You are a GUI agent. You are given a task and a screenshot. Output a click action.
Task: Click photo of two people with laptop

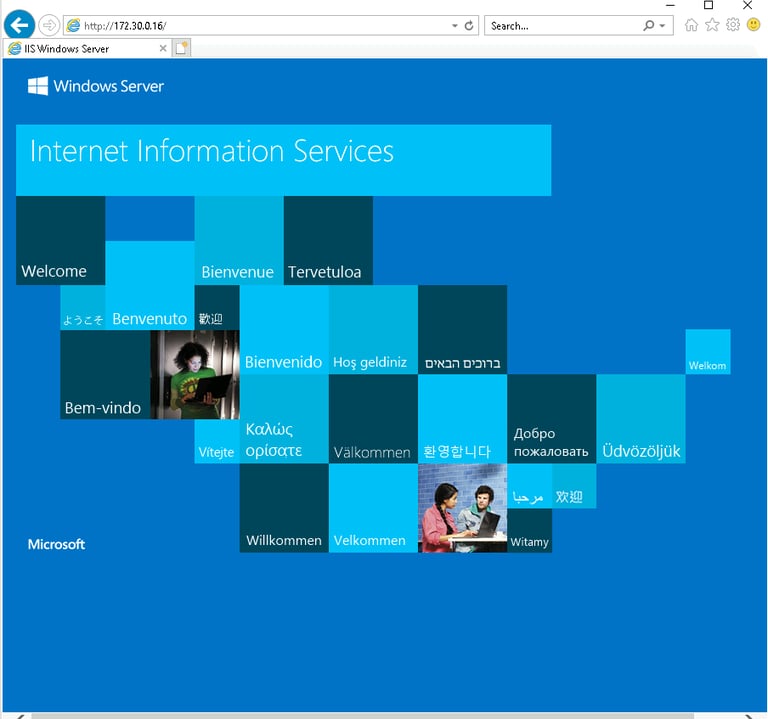click(462, 508)
